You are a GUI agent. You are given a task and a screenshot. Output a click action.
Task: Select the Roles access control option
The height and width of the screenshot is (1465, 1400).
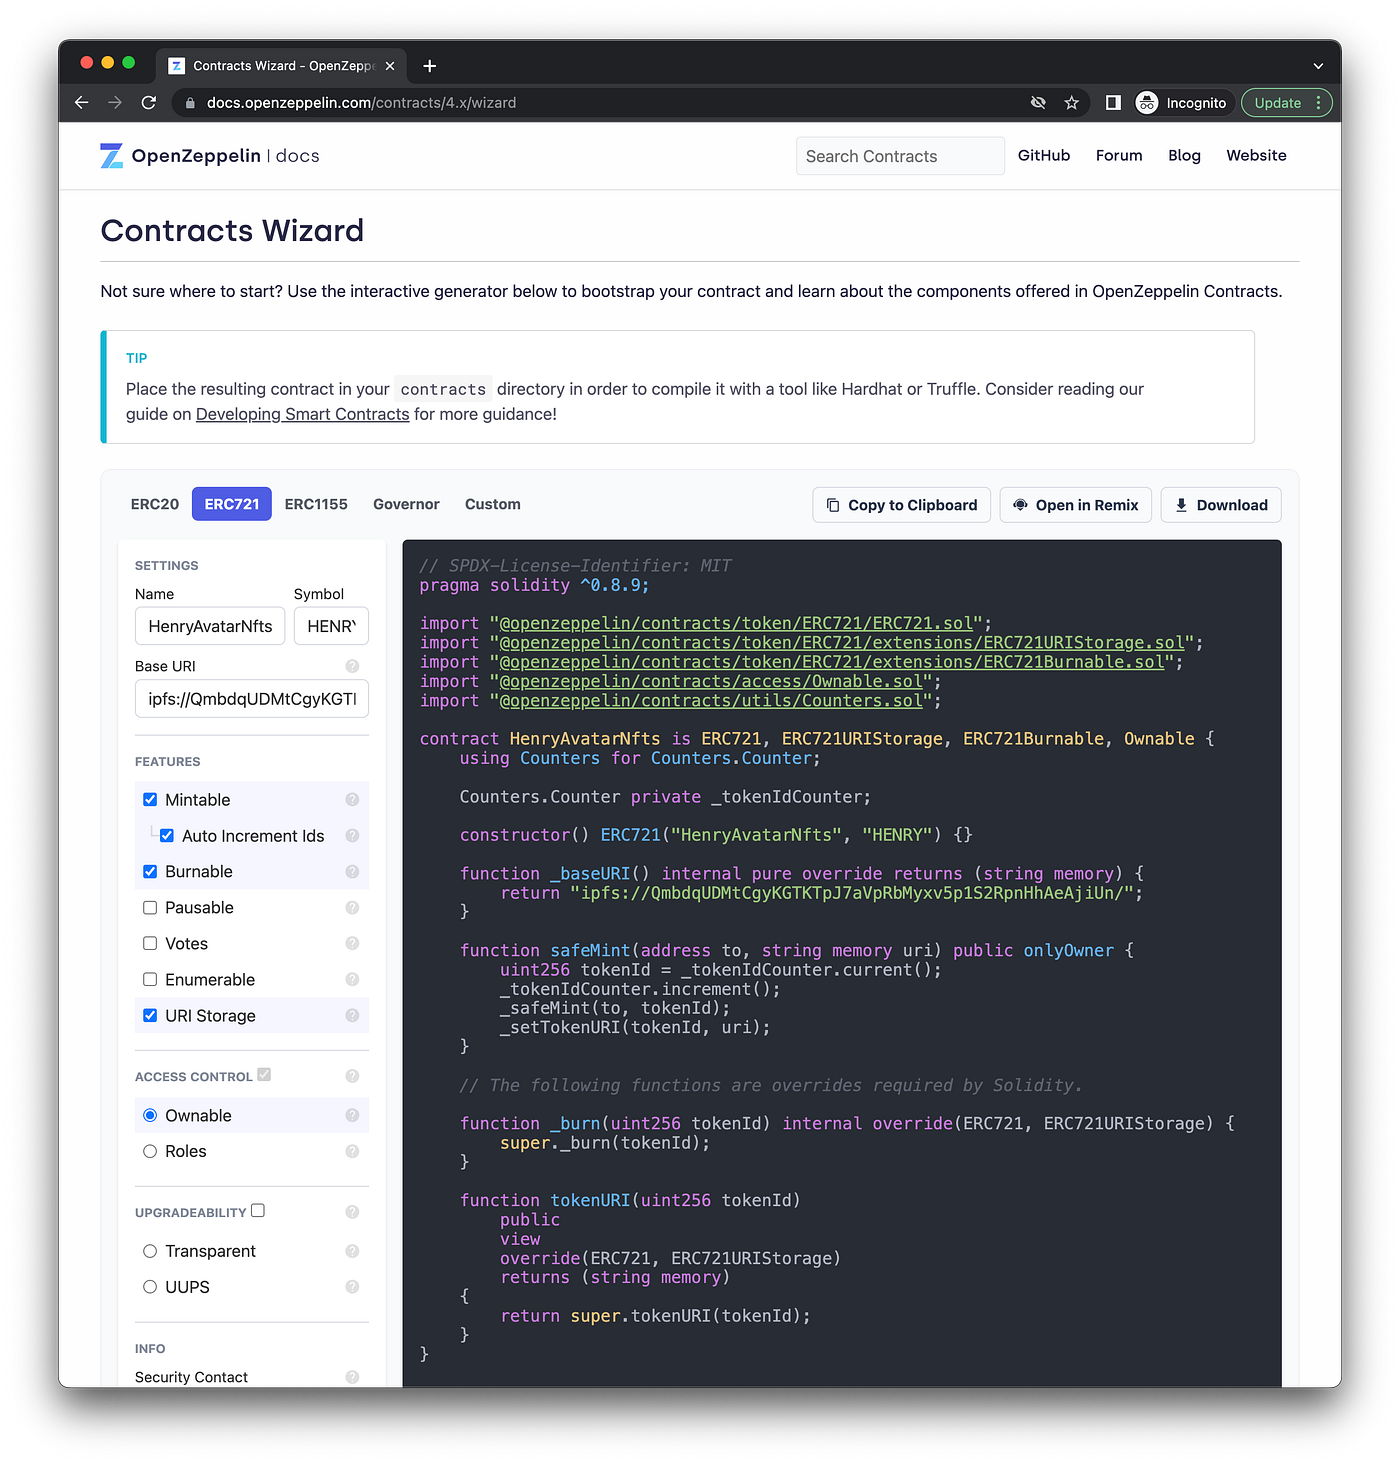pyautogui.click(x=150, y=1152)
